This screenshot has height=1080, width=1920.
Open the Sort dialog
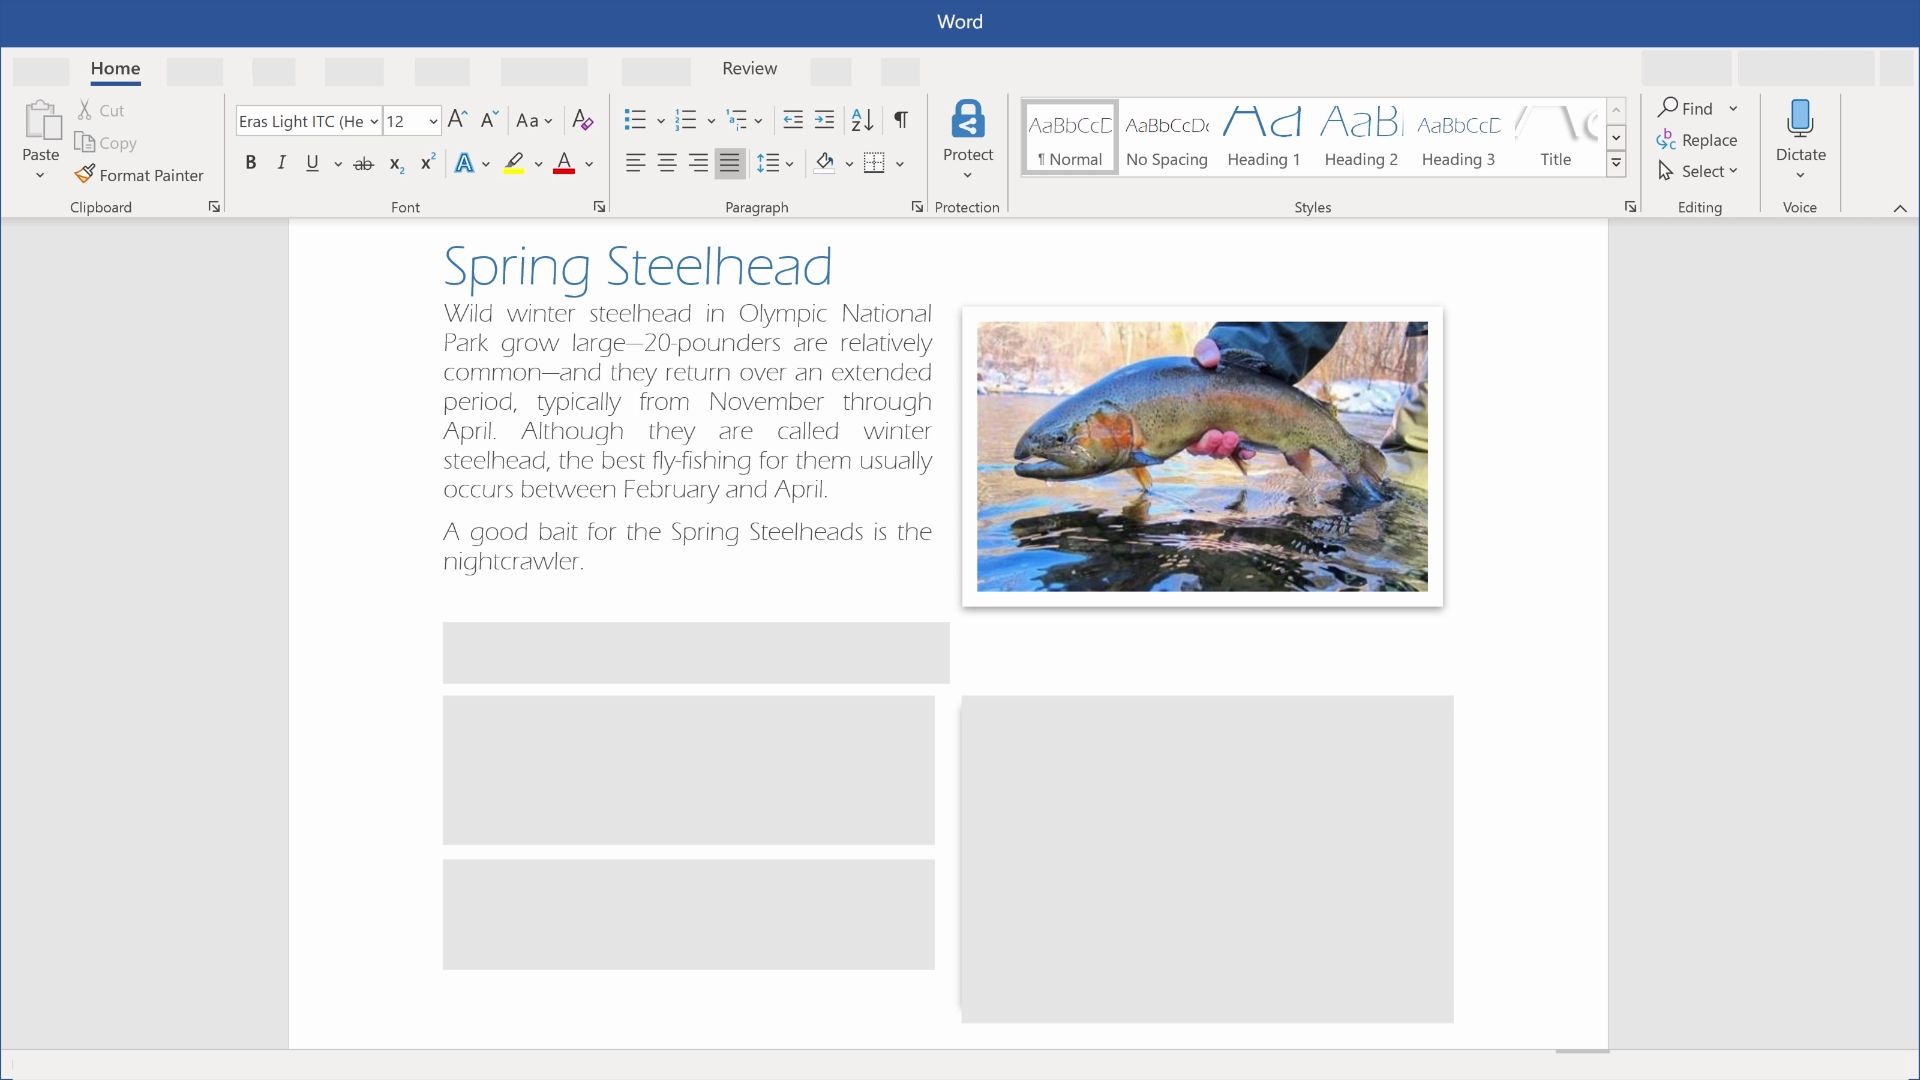[862, 120]
